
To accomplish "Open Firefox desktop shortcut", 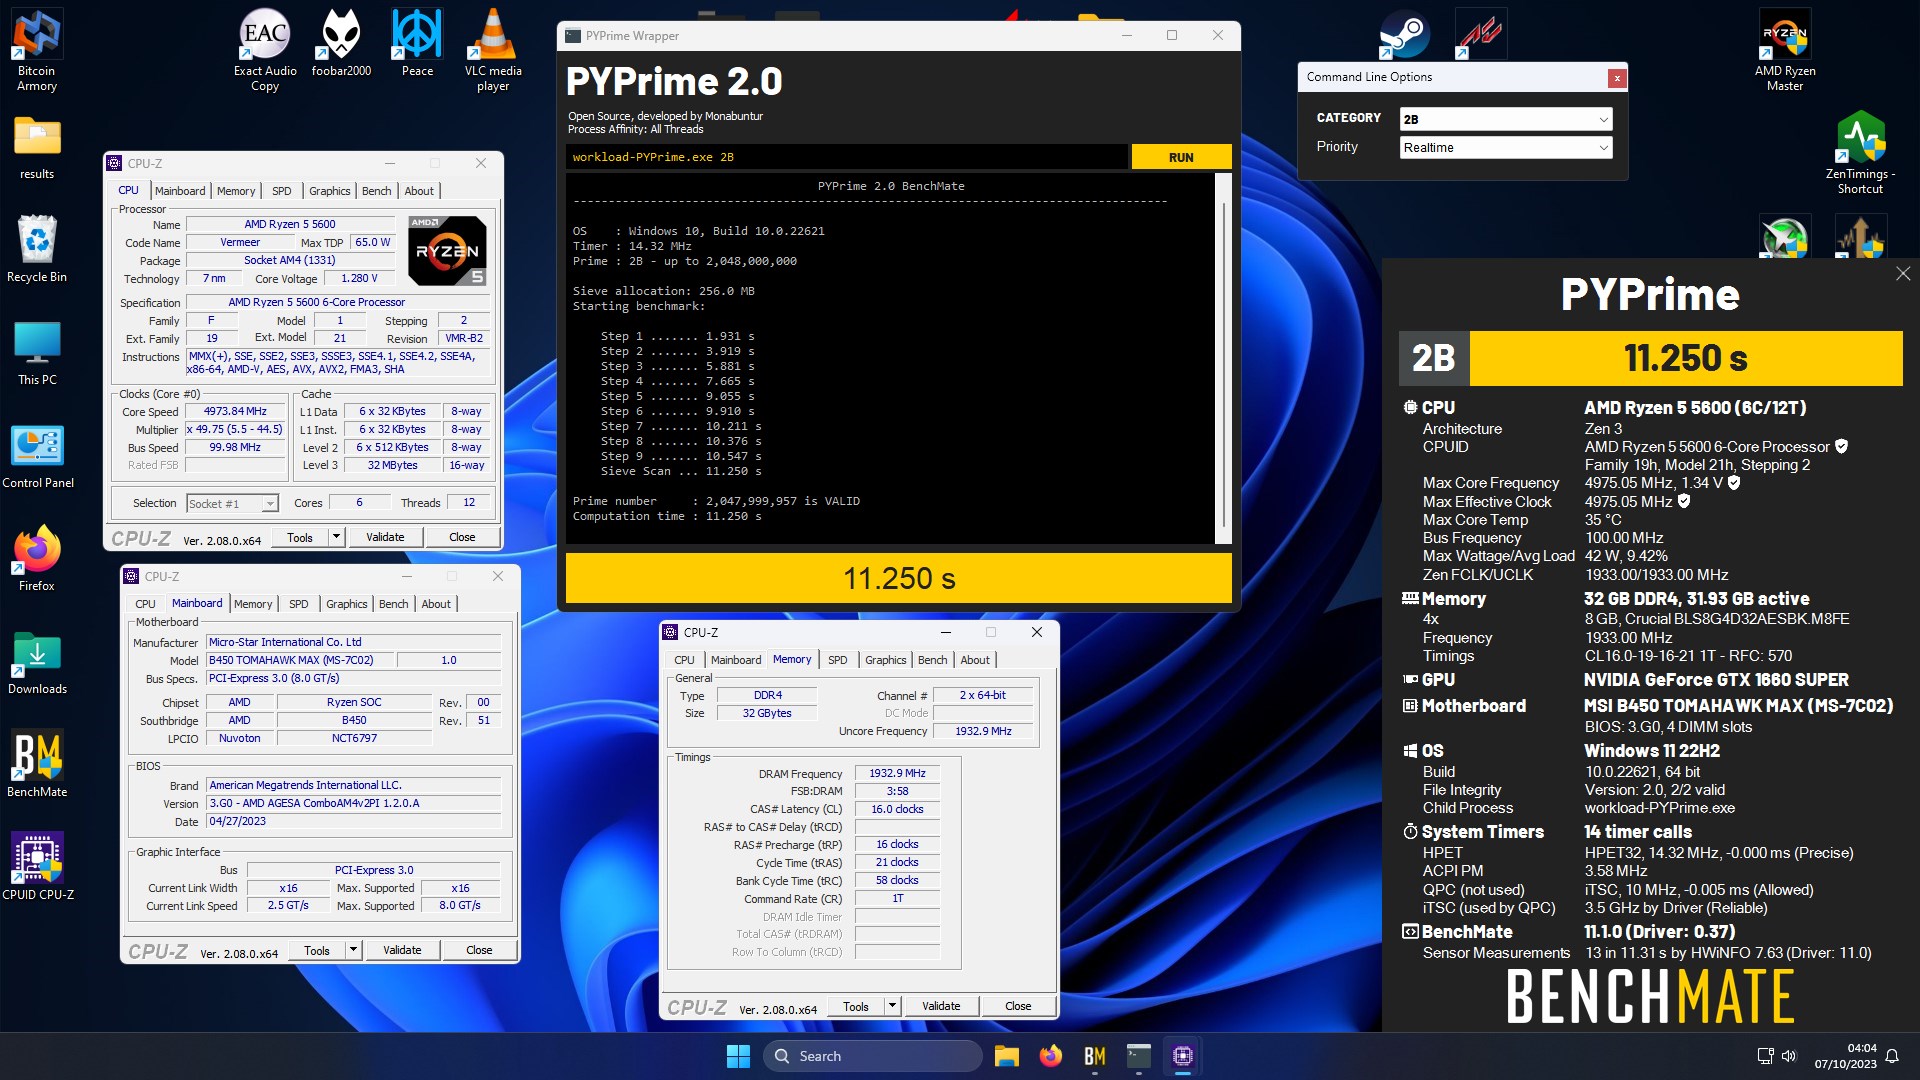I will pos(37,559).
